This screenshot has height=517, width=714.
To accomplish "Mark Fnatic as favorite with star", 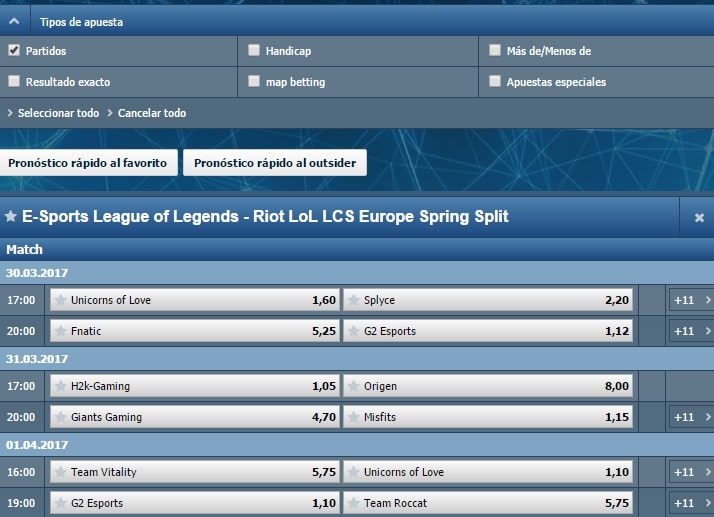I will click(60, 331).
